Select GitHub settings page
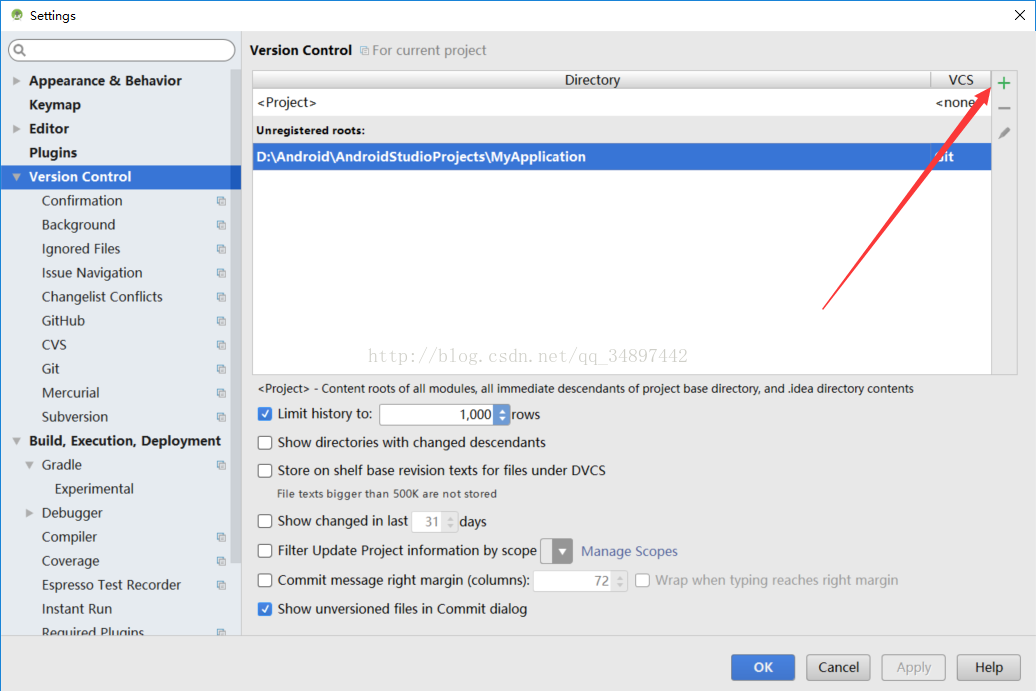This screenshot has width=1036, height=691. tap(63, 321)
